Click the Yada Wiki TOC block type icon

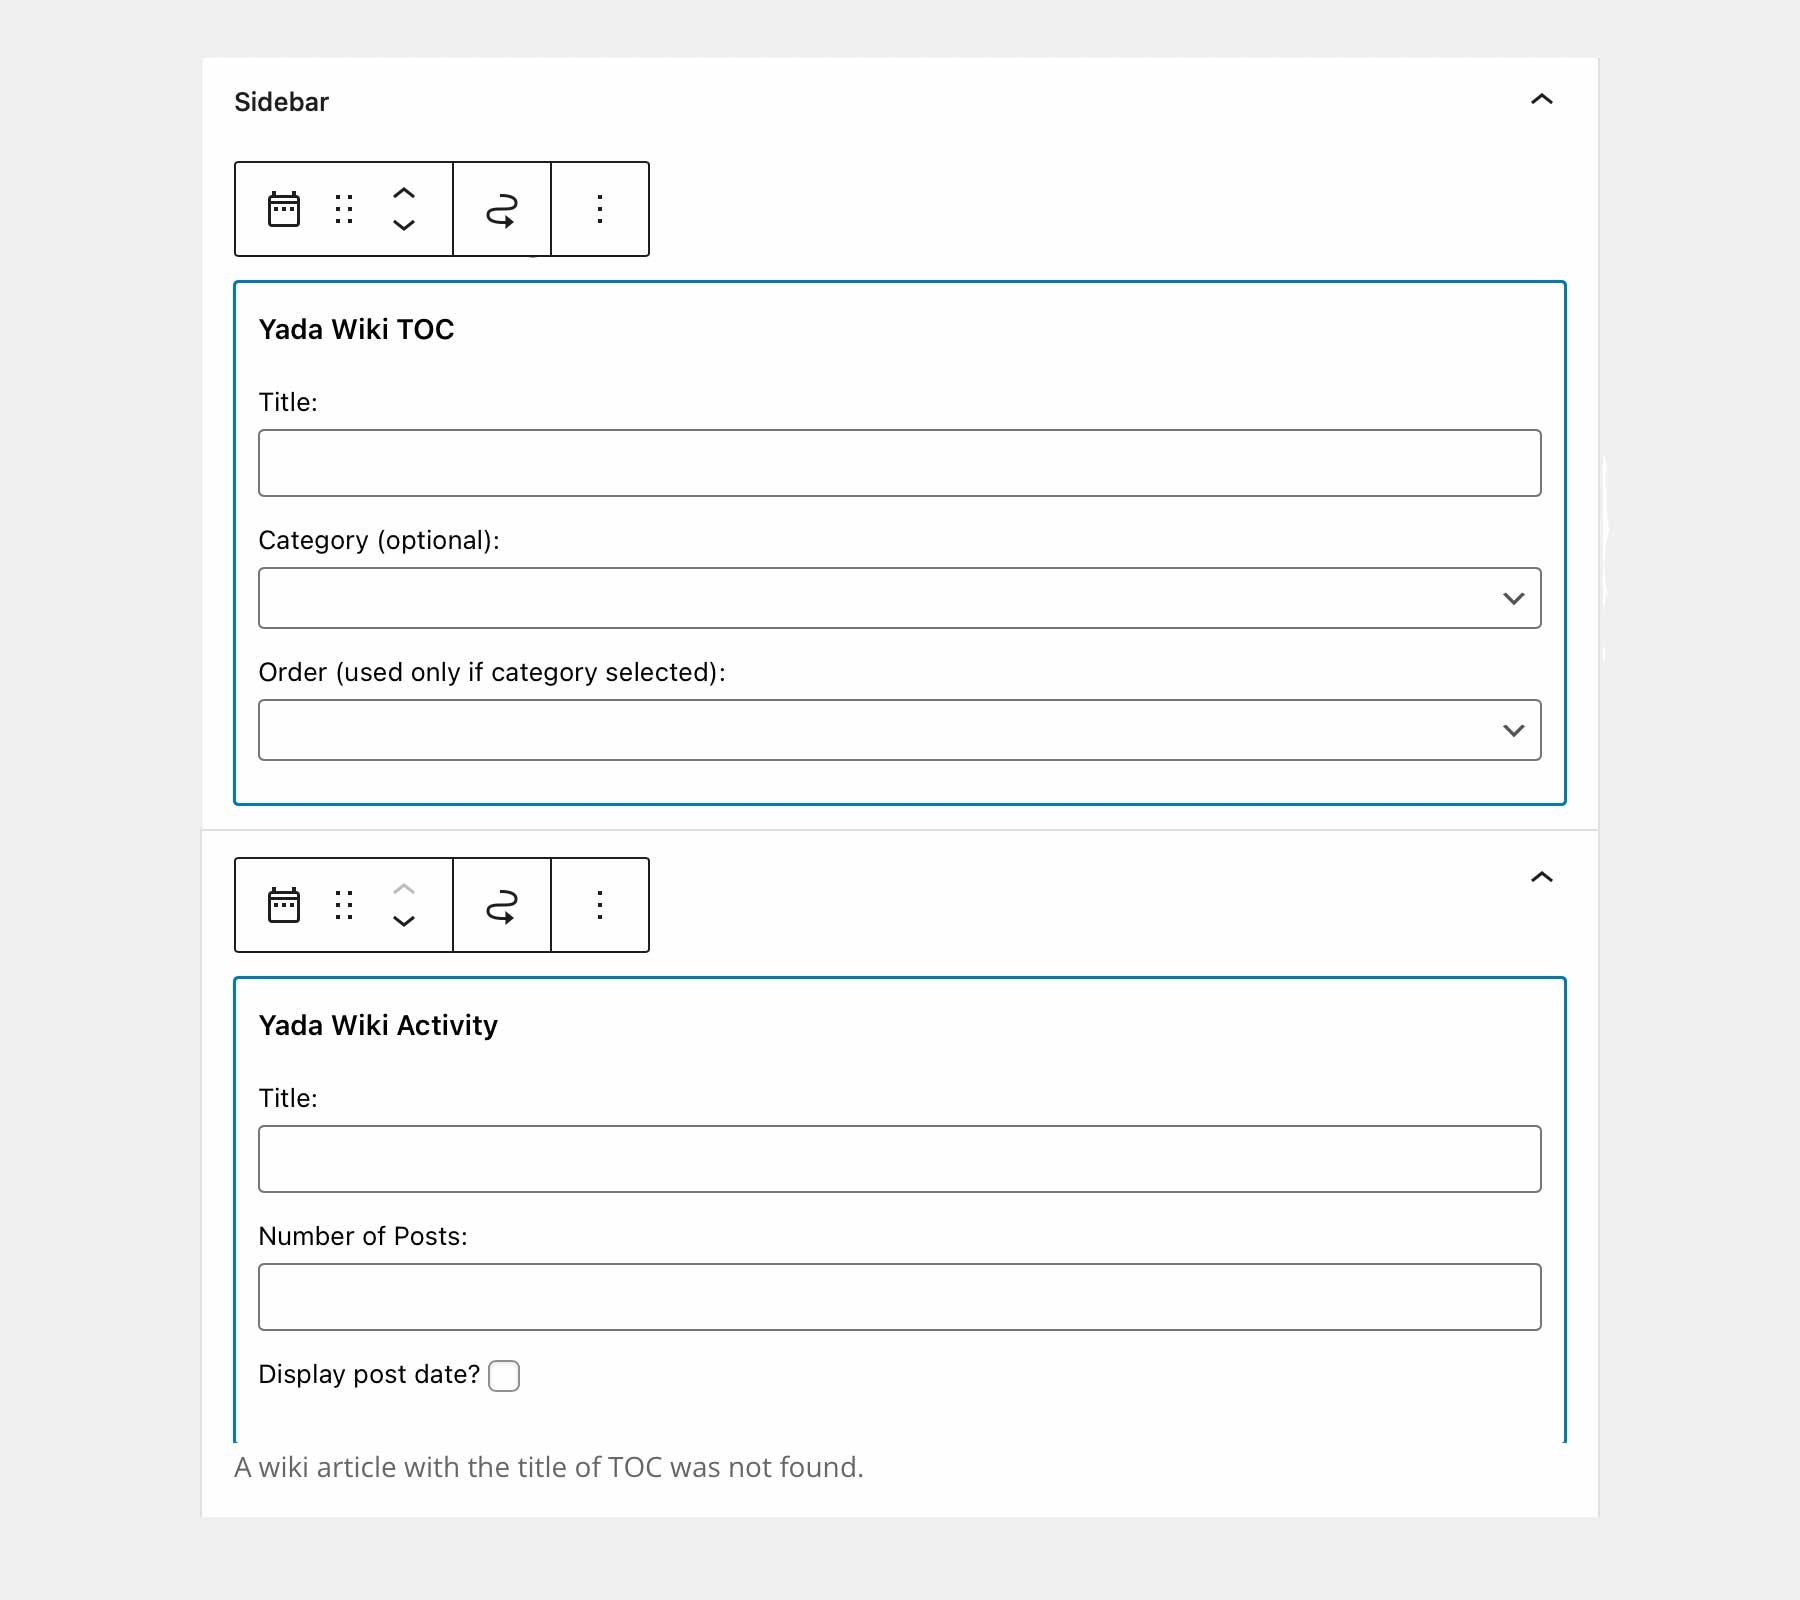pyautogui.click(x=284, y=209)
